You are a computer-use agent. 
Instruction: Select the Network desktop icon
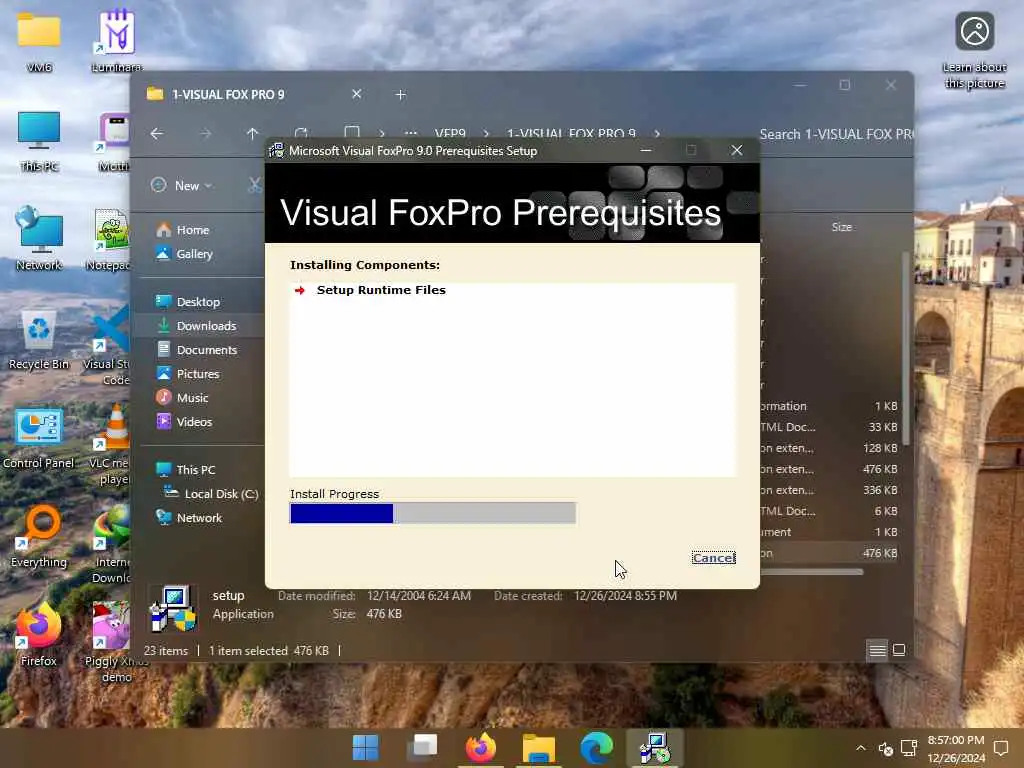[x=39, y=239]
